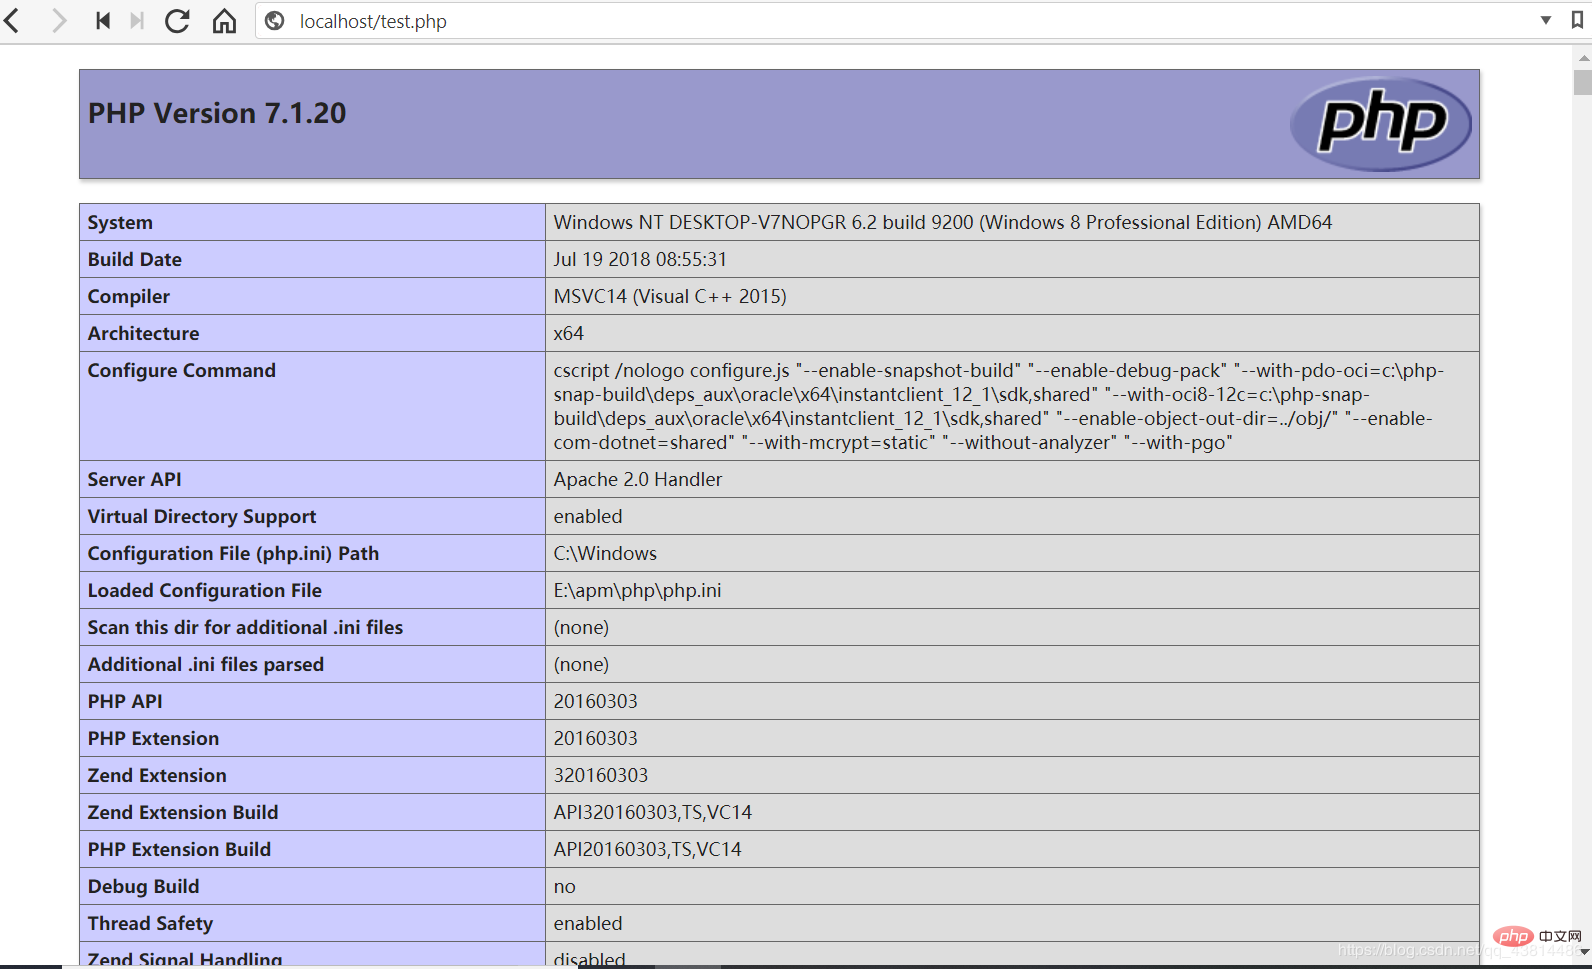Click the fast-forward skip icon
Image resolution: width=1592 pixels, height=969 pixels.
[137, 21]
